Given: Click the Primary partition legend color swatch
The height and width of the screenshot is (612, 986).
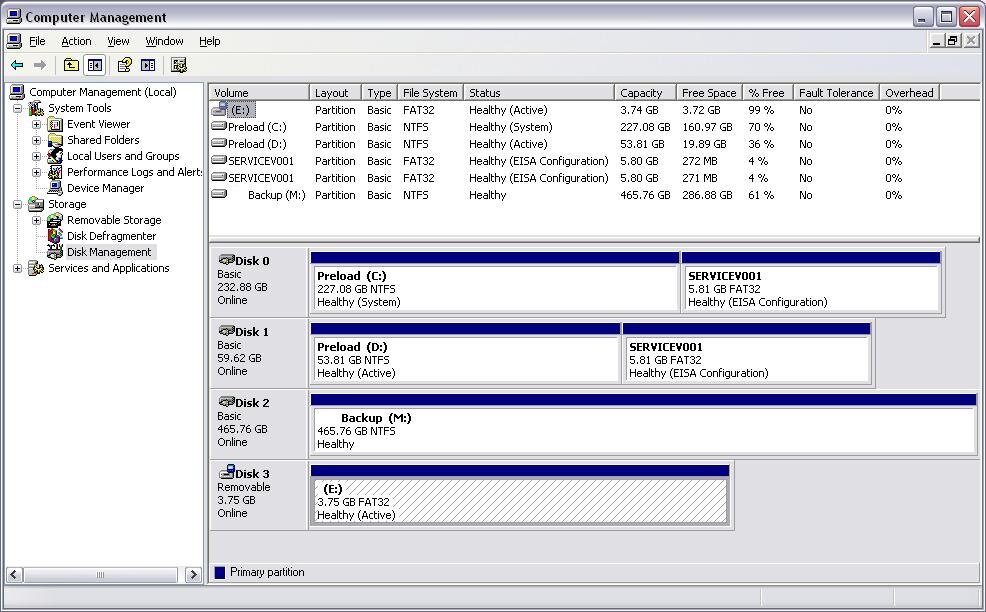Looking at the screenshot, I should point(220,573).
